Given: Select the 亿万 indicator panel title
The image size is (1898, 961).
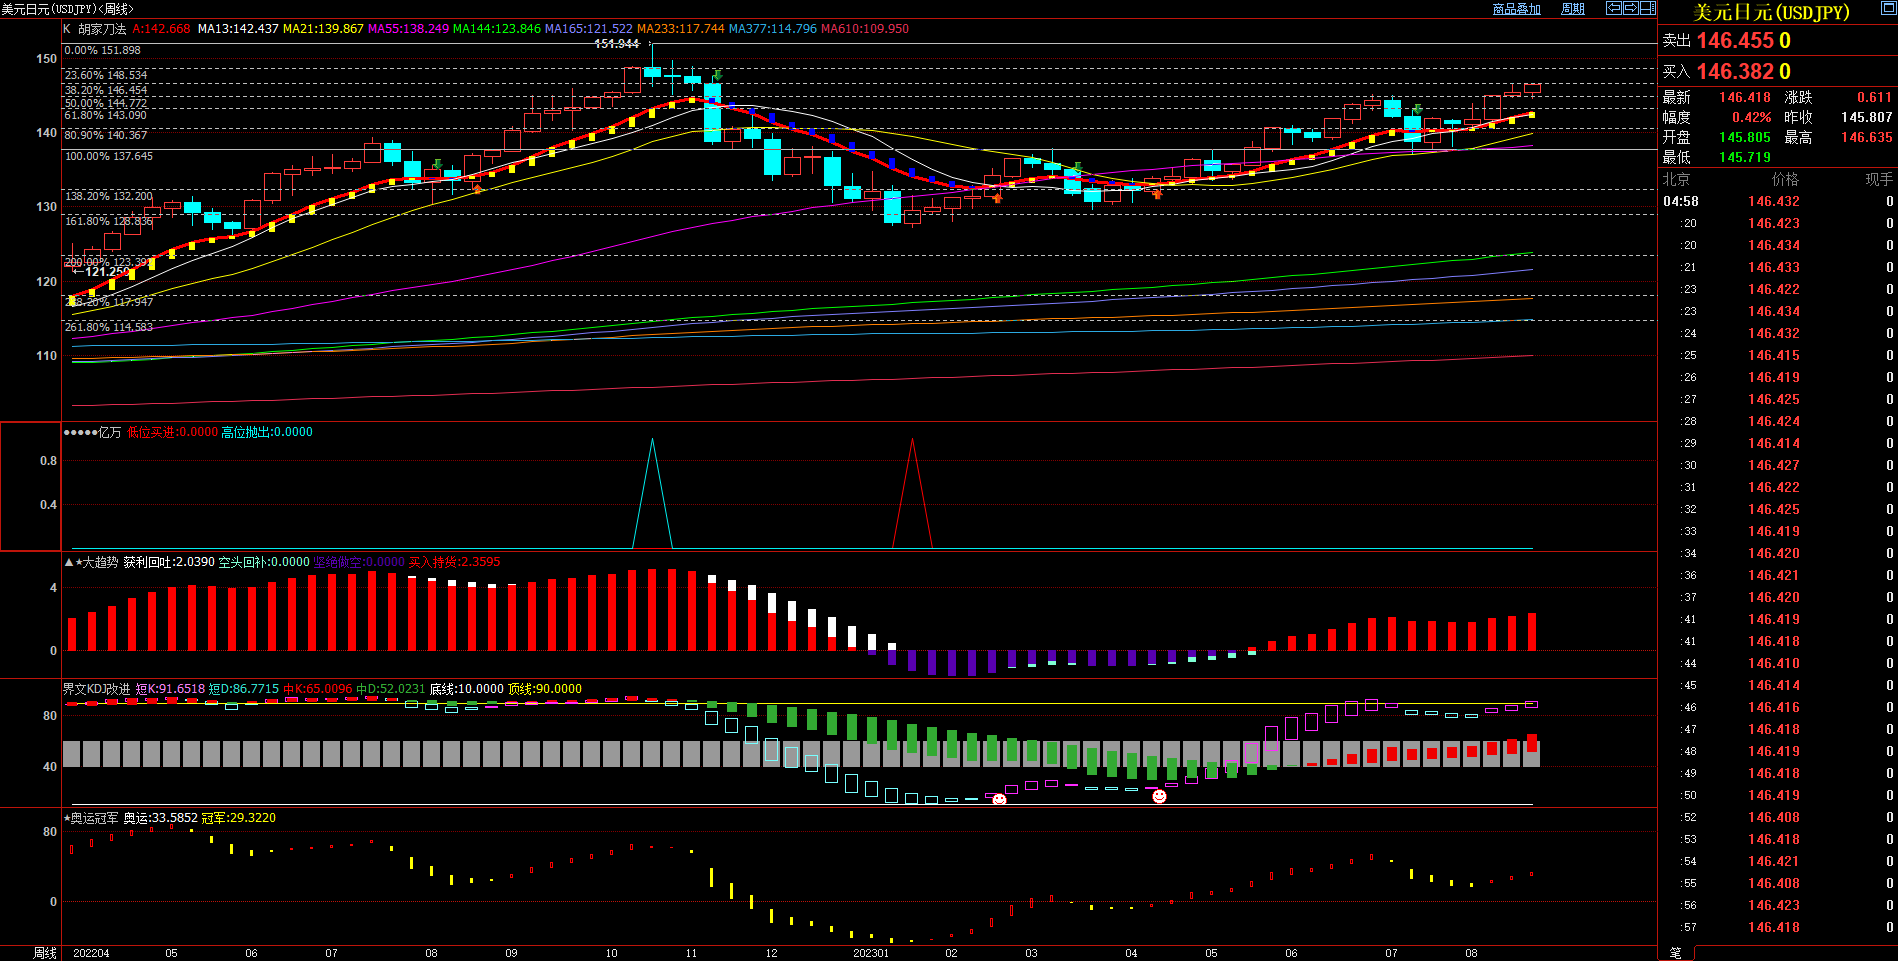Looking at the screenshot, I should click(109, 432).
